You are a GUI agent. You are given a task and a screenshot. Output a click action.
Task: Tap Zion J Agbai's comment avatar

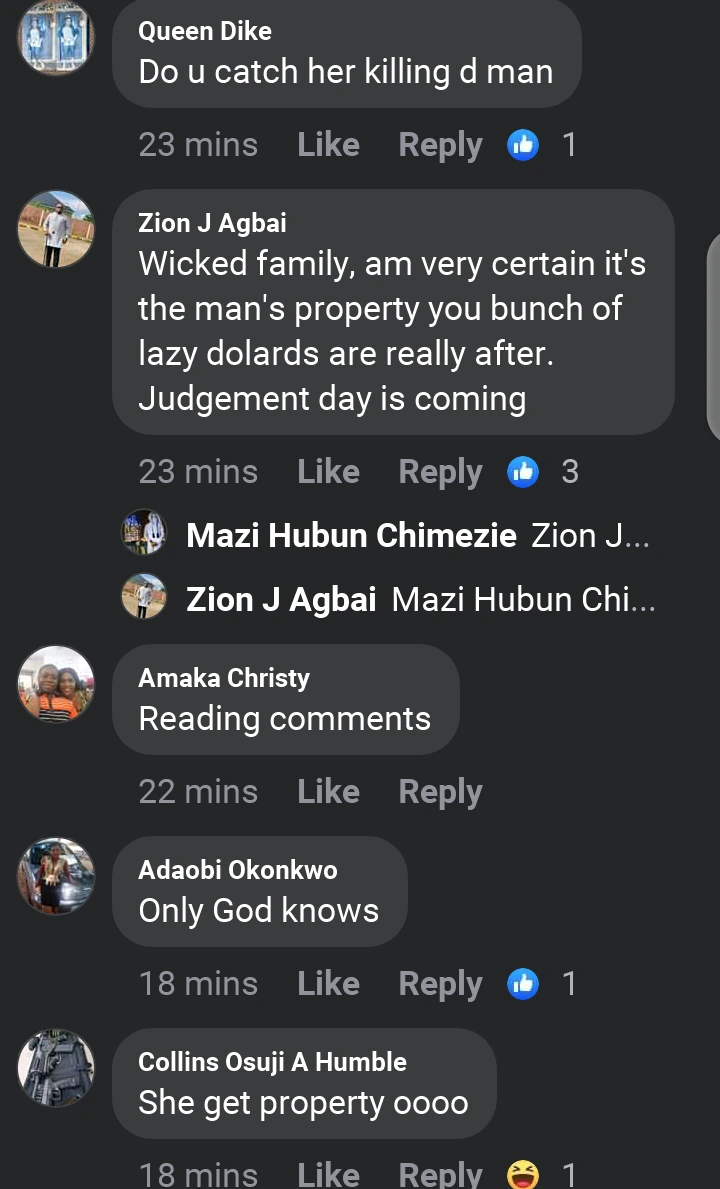[56, 229]
